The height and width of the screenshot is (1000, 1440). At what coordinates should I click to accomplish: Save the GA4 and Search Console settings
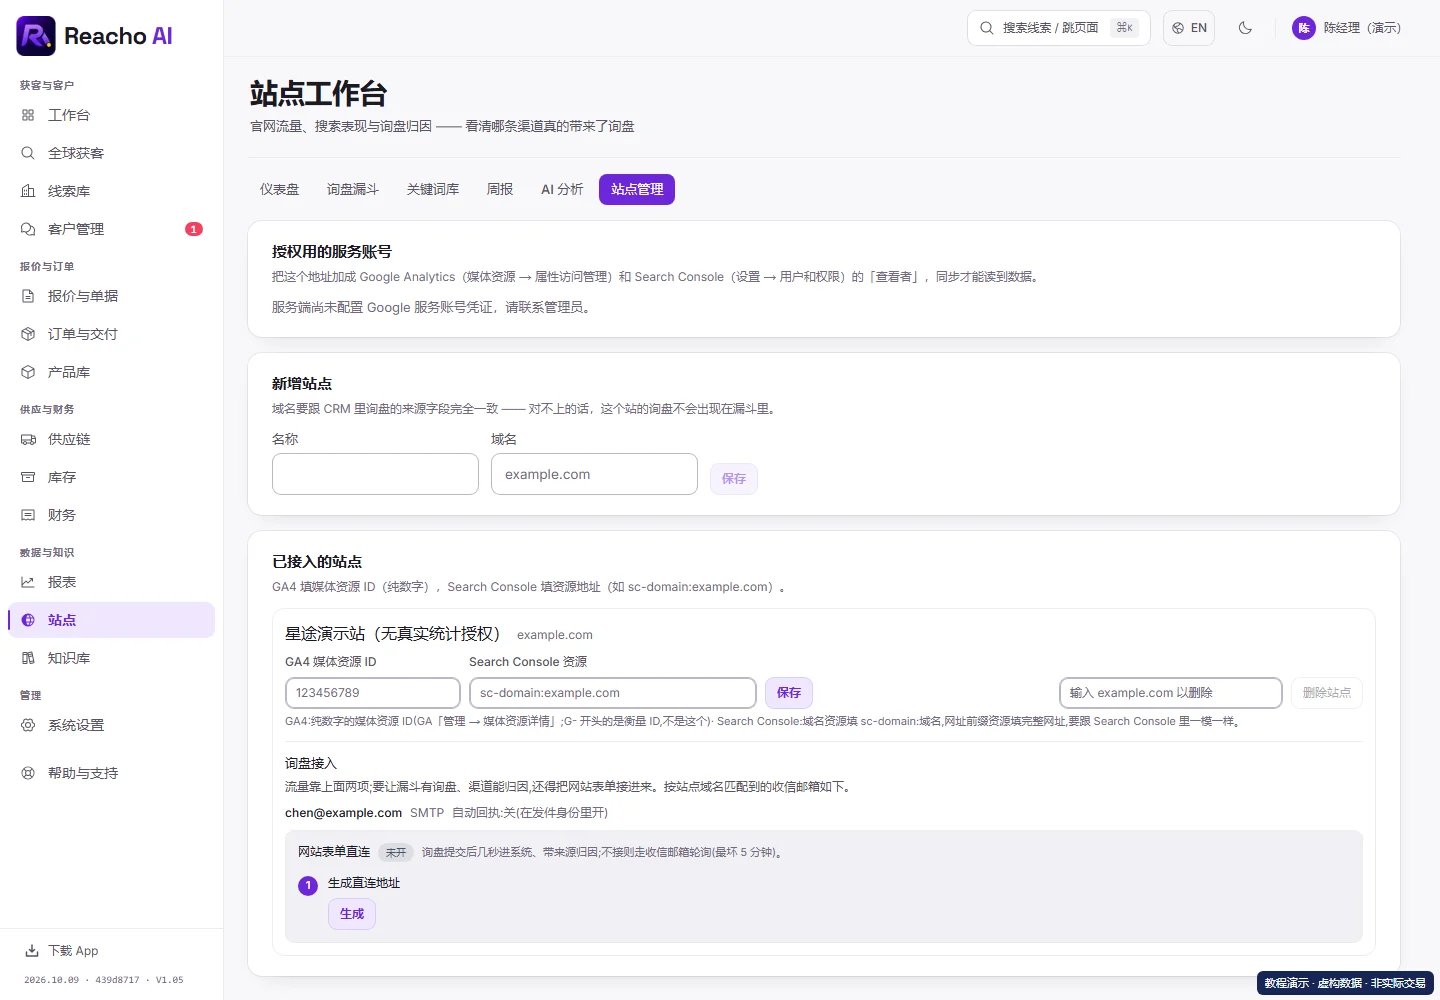pyautogui.click(x=789, y=693)
